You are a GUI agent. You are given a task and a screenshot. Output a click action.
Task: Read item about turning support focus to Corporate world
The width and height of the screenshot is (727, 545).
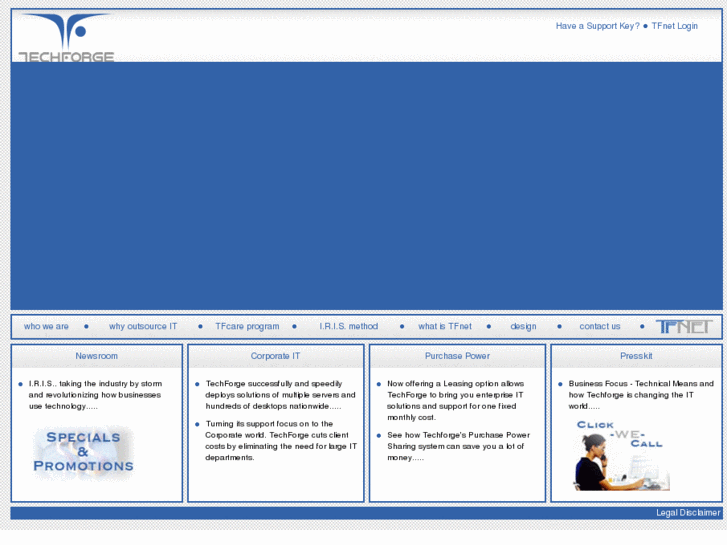click(x=281, y=441)
